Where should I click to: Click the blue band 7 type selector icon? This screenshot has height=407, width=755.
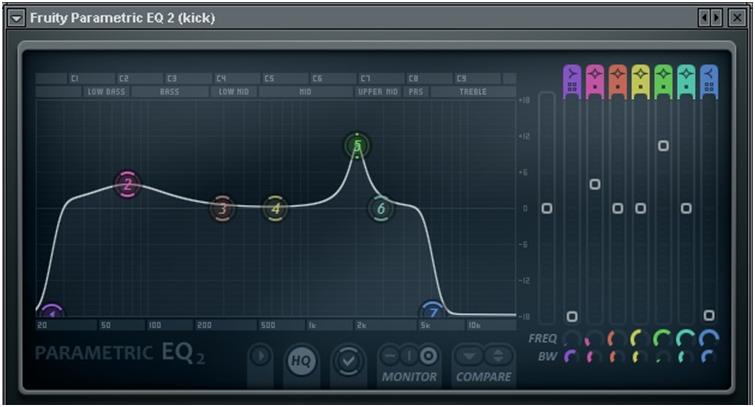[709, 80]
